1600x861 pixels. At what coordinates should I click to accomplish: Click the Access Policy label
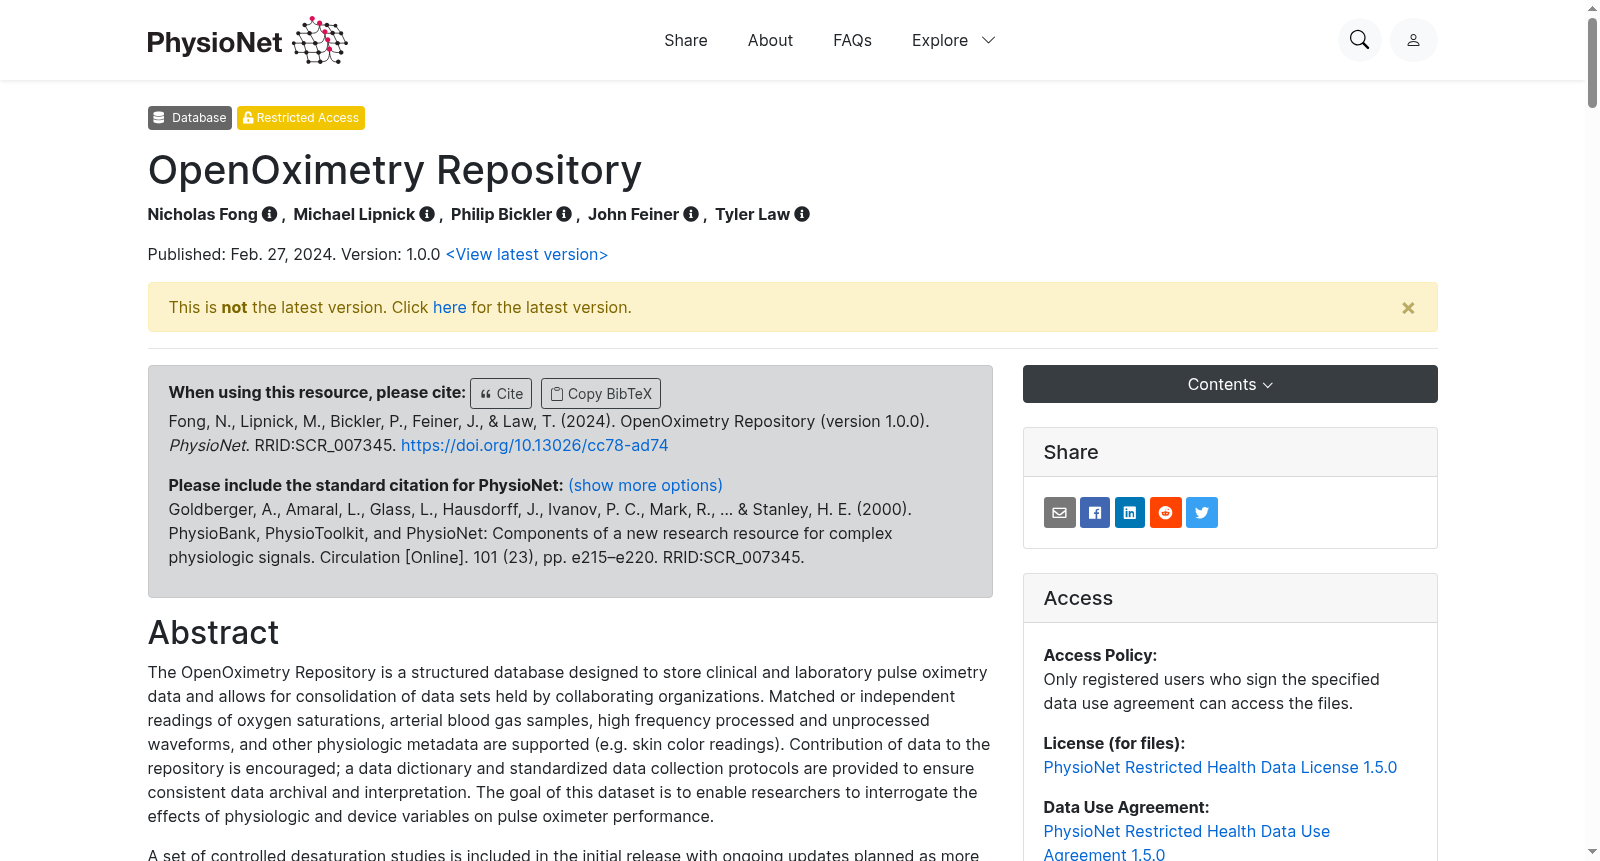[x=1100, y=655]
